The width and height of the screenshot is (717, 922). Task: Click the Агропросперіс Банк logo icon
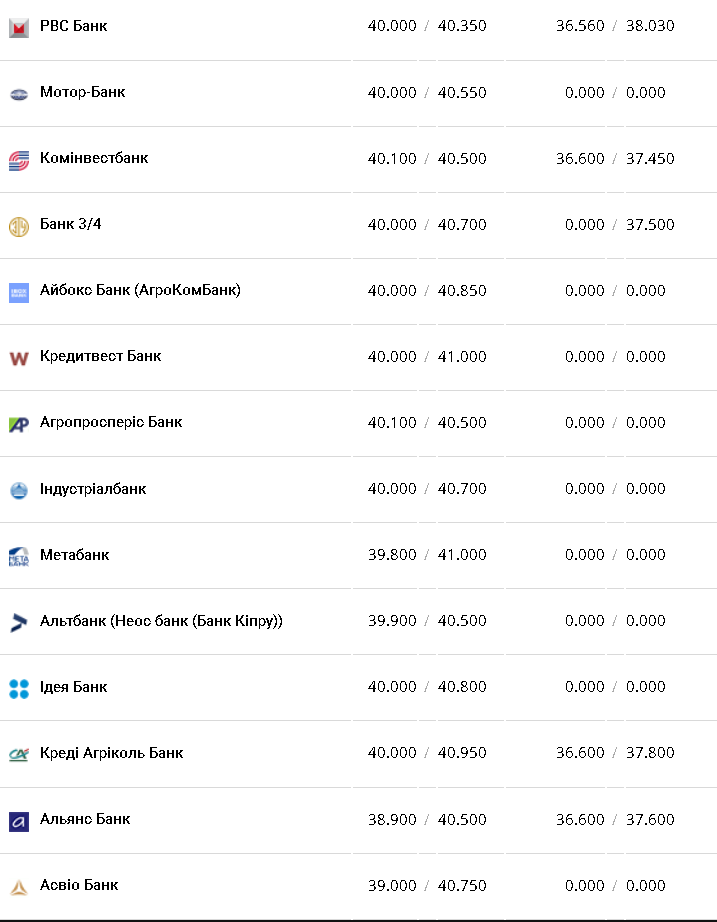[18, 424]
